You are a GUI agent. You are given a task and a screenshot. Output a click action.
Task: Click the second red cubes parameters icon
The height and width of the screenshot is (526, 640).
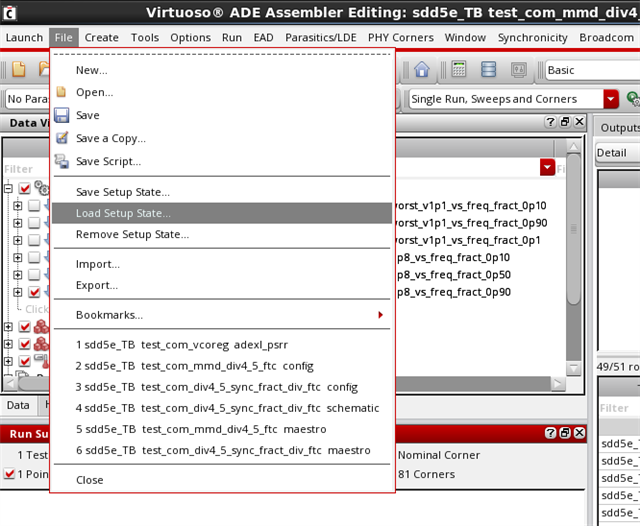[41, 344]
